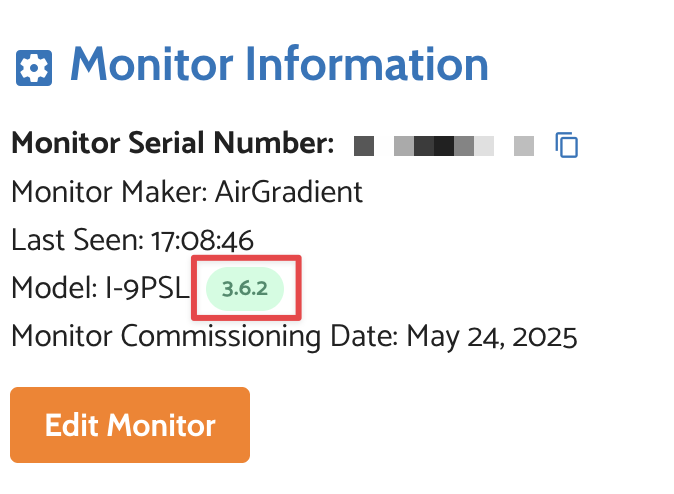Select the Monitor Serial Number label

point(172,145)
